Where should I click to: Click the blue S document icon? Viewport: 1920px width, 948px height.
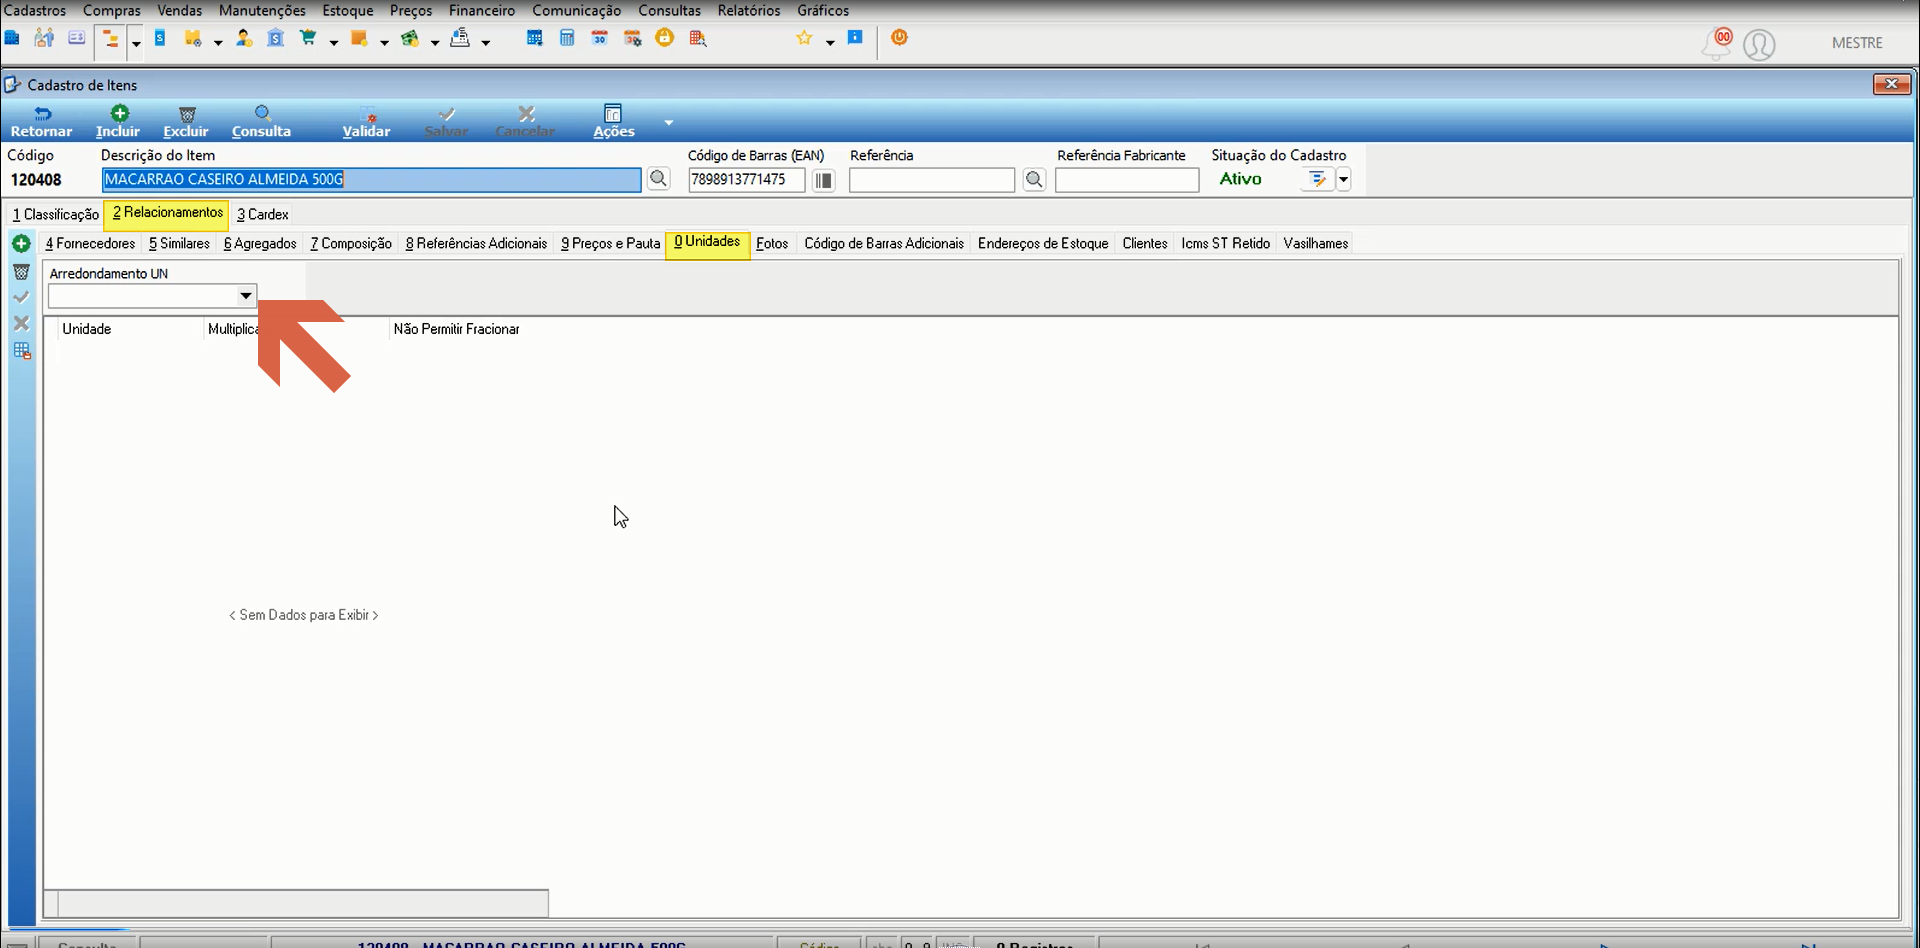click(x=160, y=38)
